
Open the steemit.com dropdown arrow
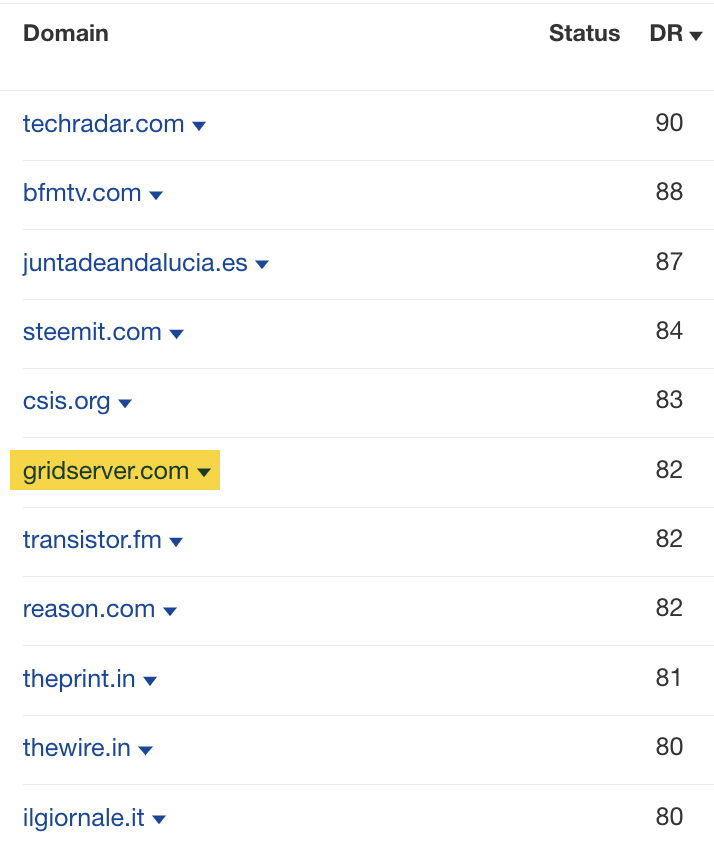[176, 334]
